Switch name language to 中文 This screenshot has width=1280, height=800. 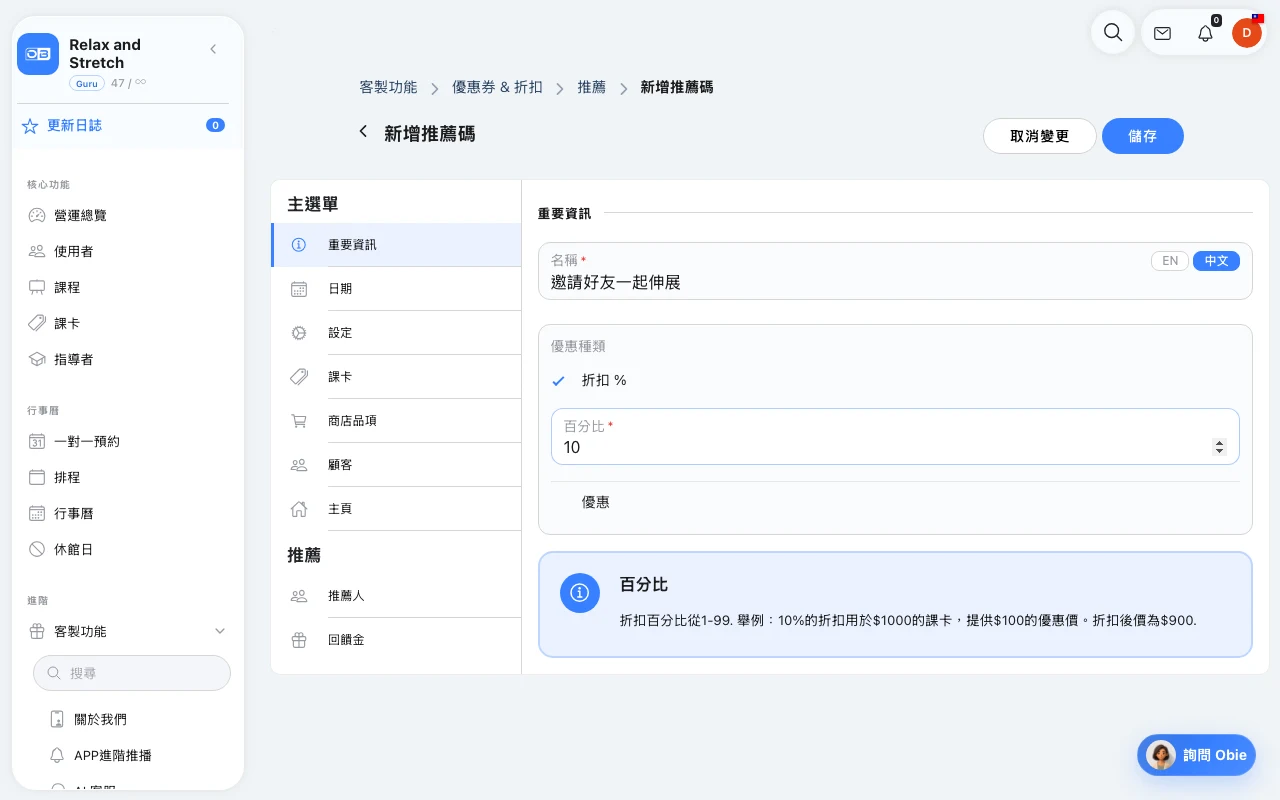click(x=1216, y=261)
